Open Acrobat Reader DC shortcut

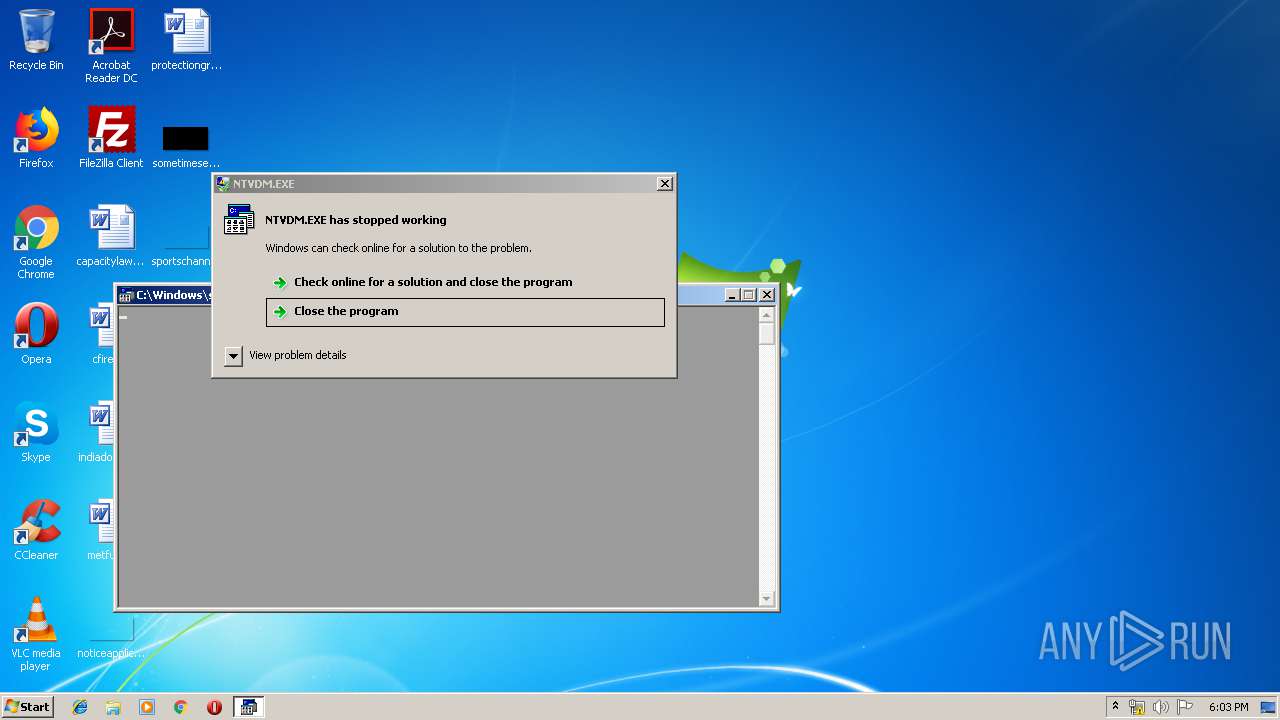pos(111,46)
